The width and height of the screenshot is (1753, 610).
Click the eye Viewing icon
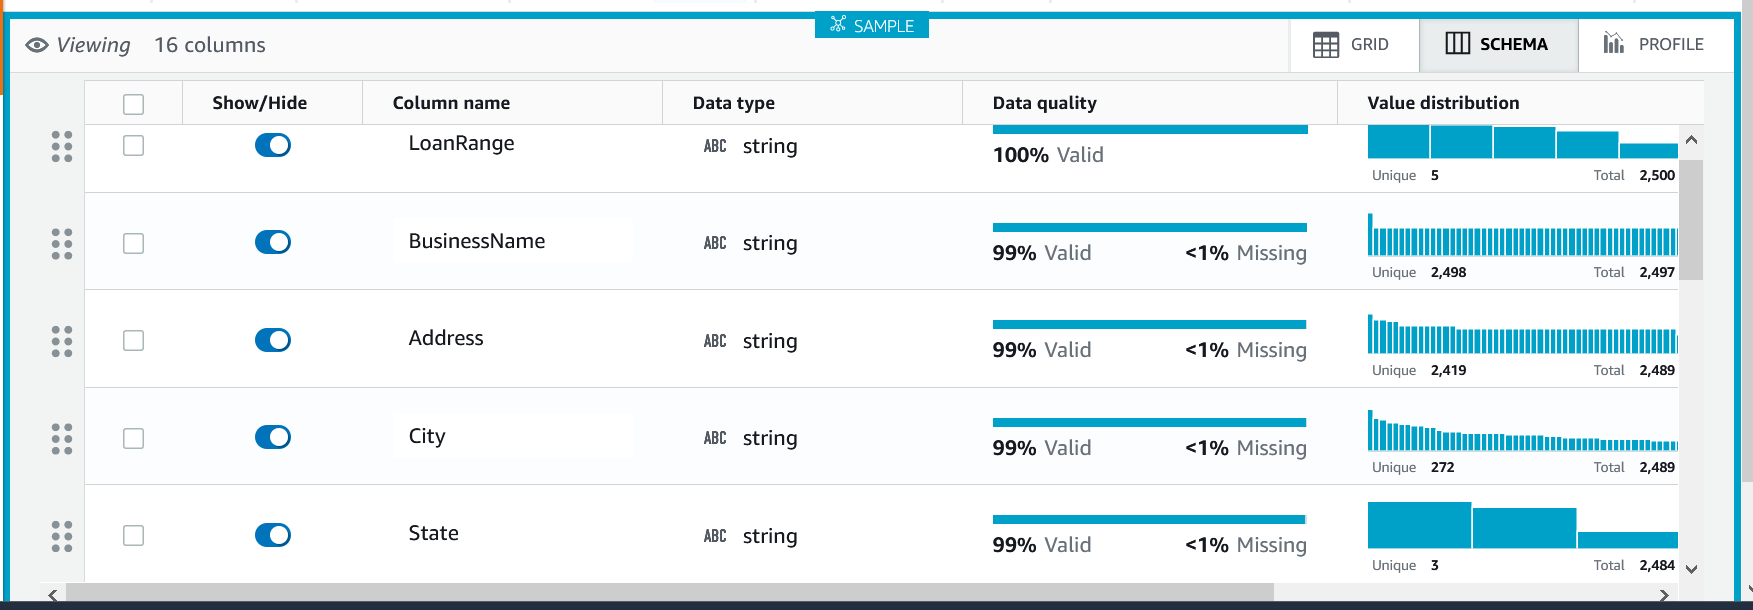point(37,45)
